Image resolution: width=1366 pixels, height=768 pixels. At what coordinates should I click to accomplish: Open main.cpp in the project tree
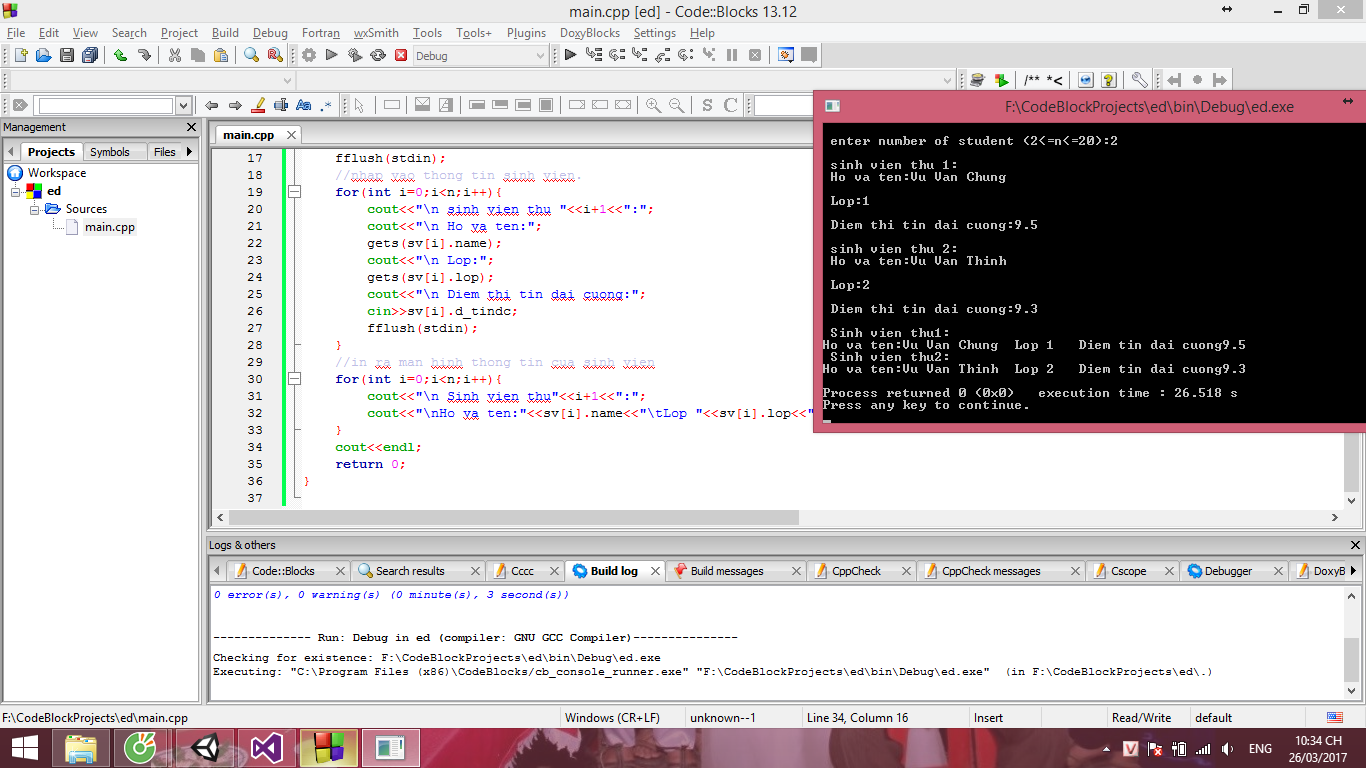(109, 227)
